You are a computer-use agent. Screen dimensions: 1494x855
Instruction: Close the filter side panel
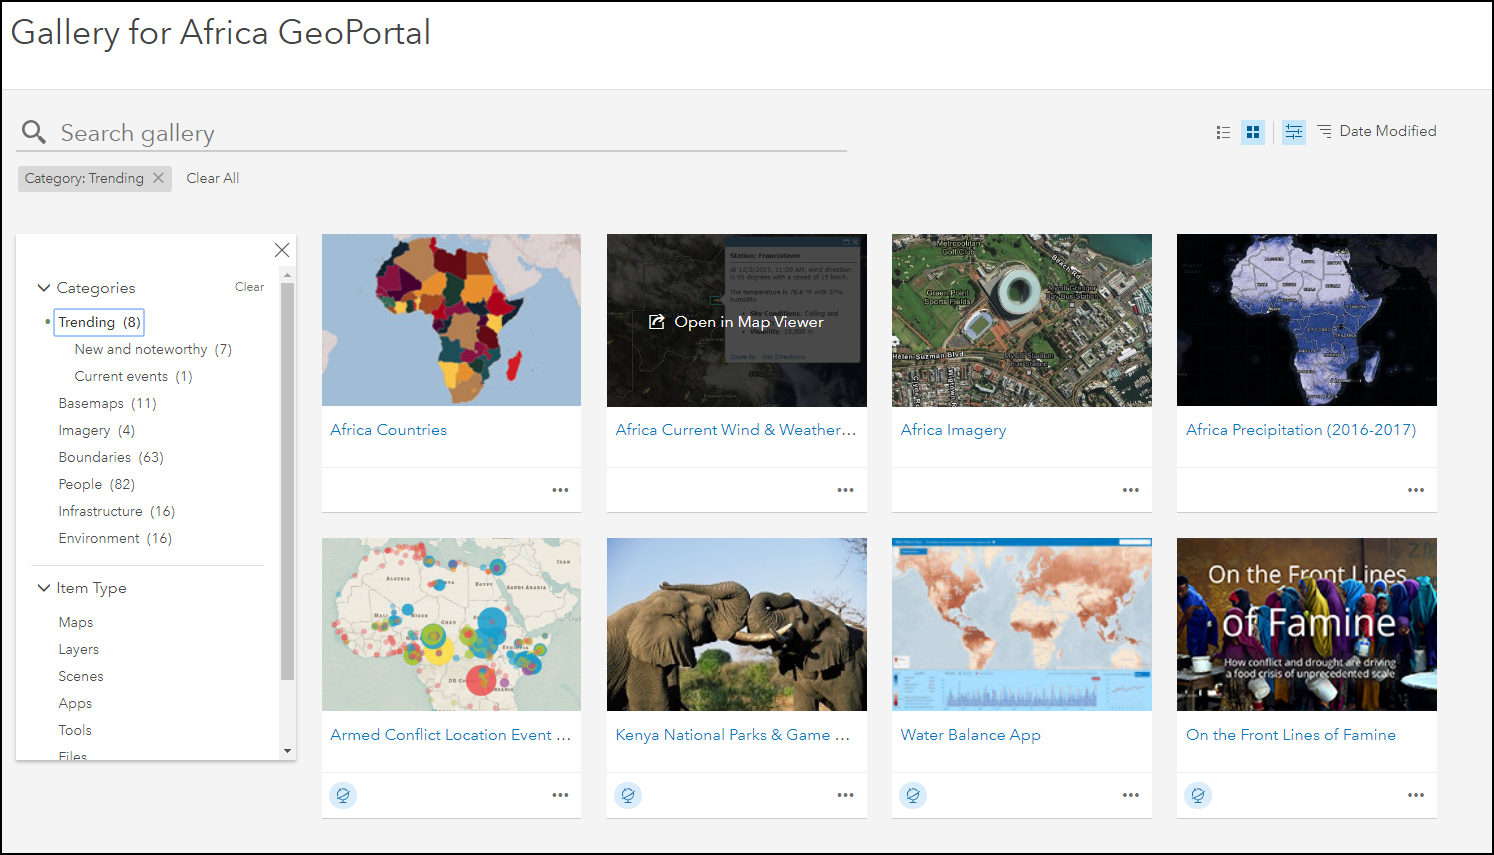coord(282,250)
